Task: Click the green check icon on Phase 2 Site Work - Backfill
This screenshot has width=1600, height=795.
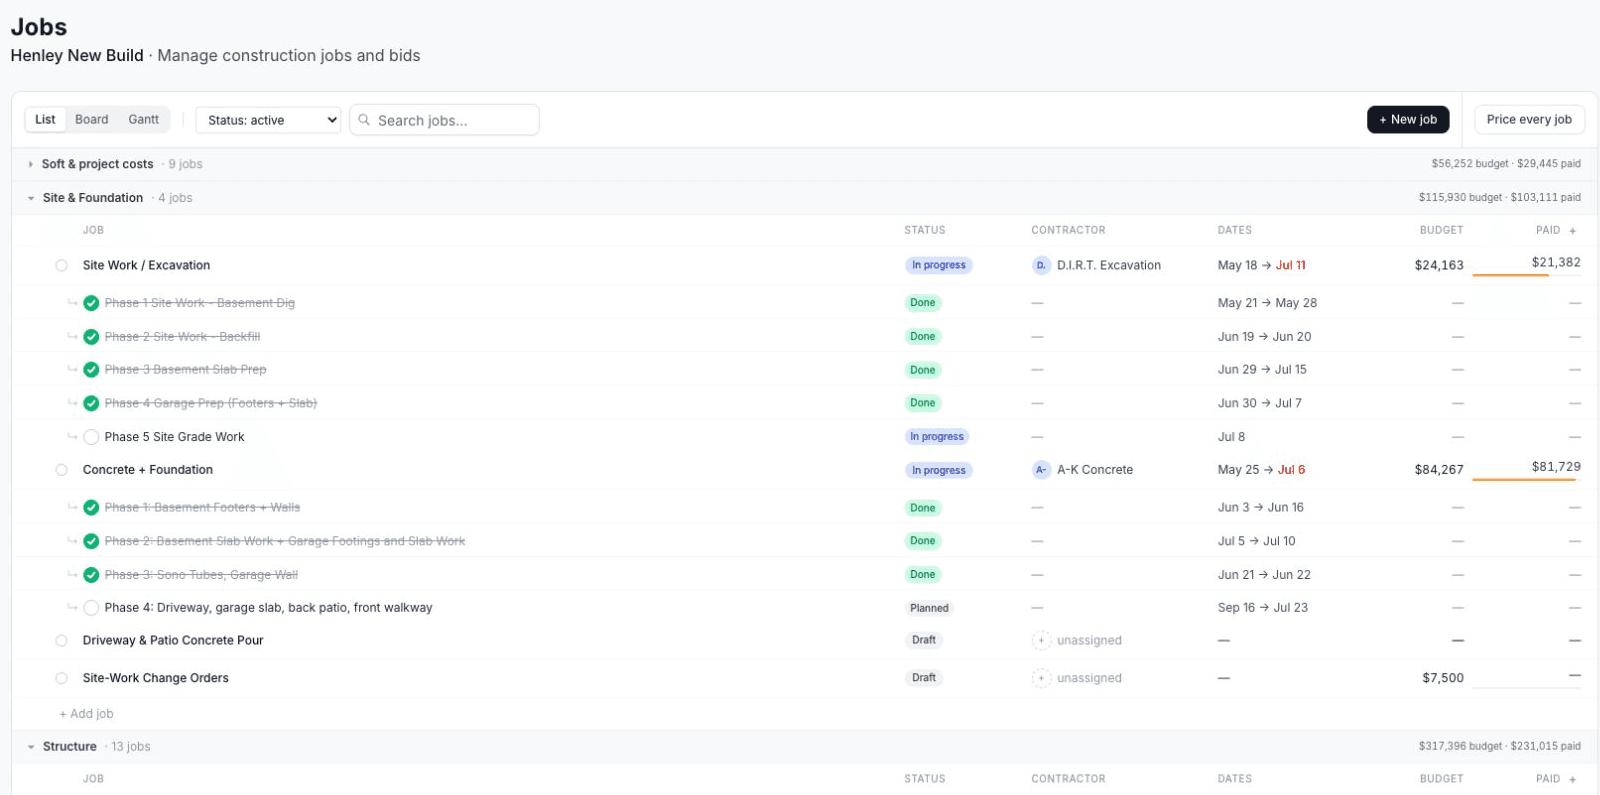Action: (91, 337)
